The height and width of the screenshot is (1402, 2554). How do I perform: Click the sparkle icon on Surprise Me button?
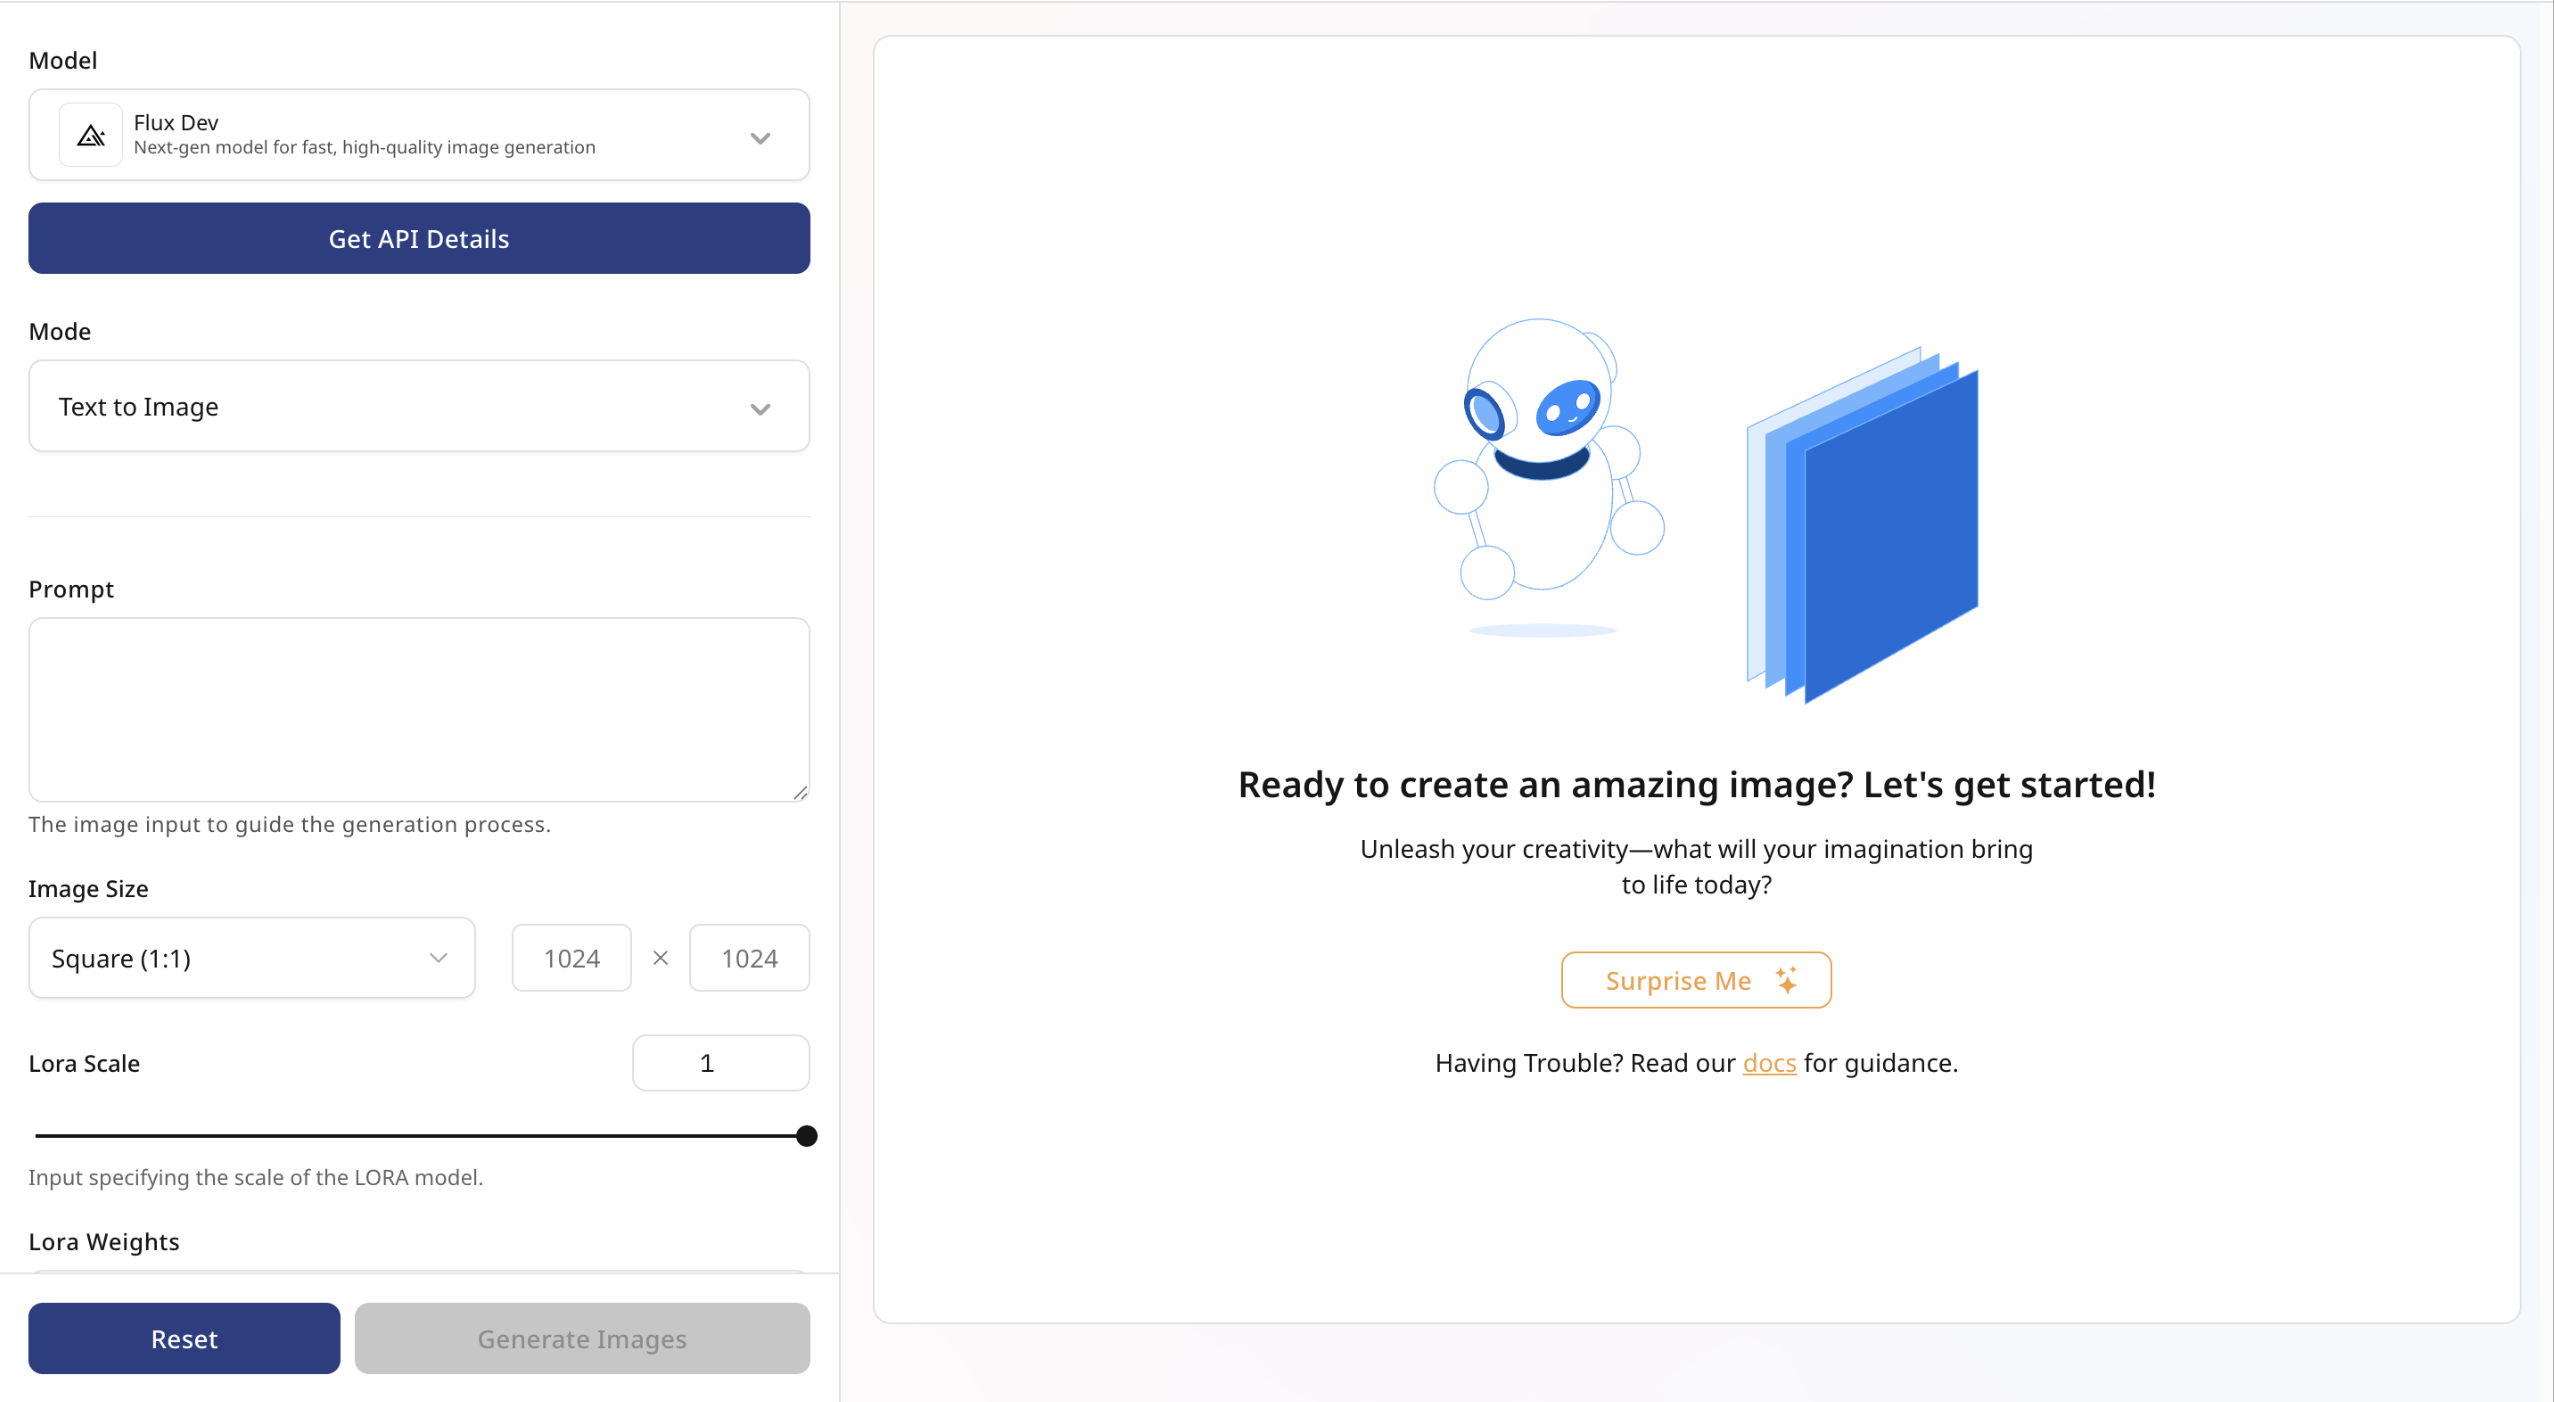click(x=1786, y=979)
